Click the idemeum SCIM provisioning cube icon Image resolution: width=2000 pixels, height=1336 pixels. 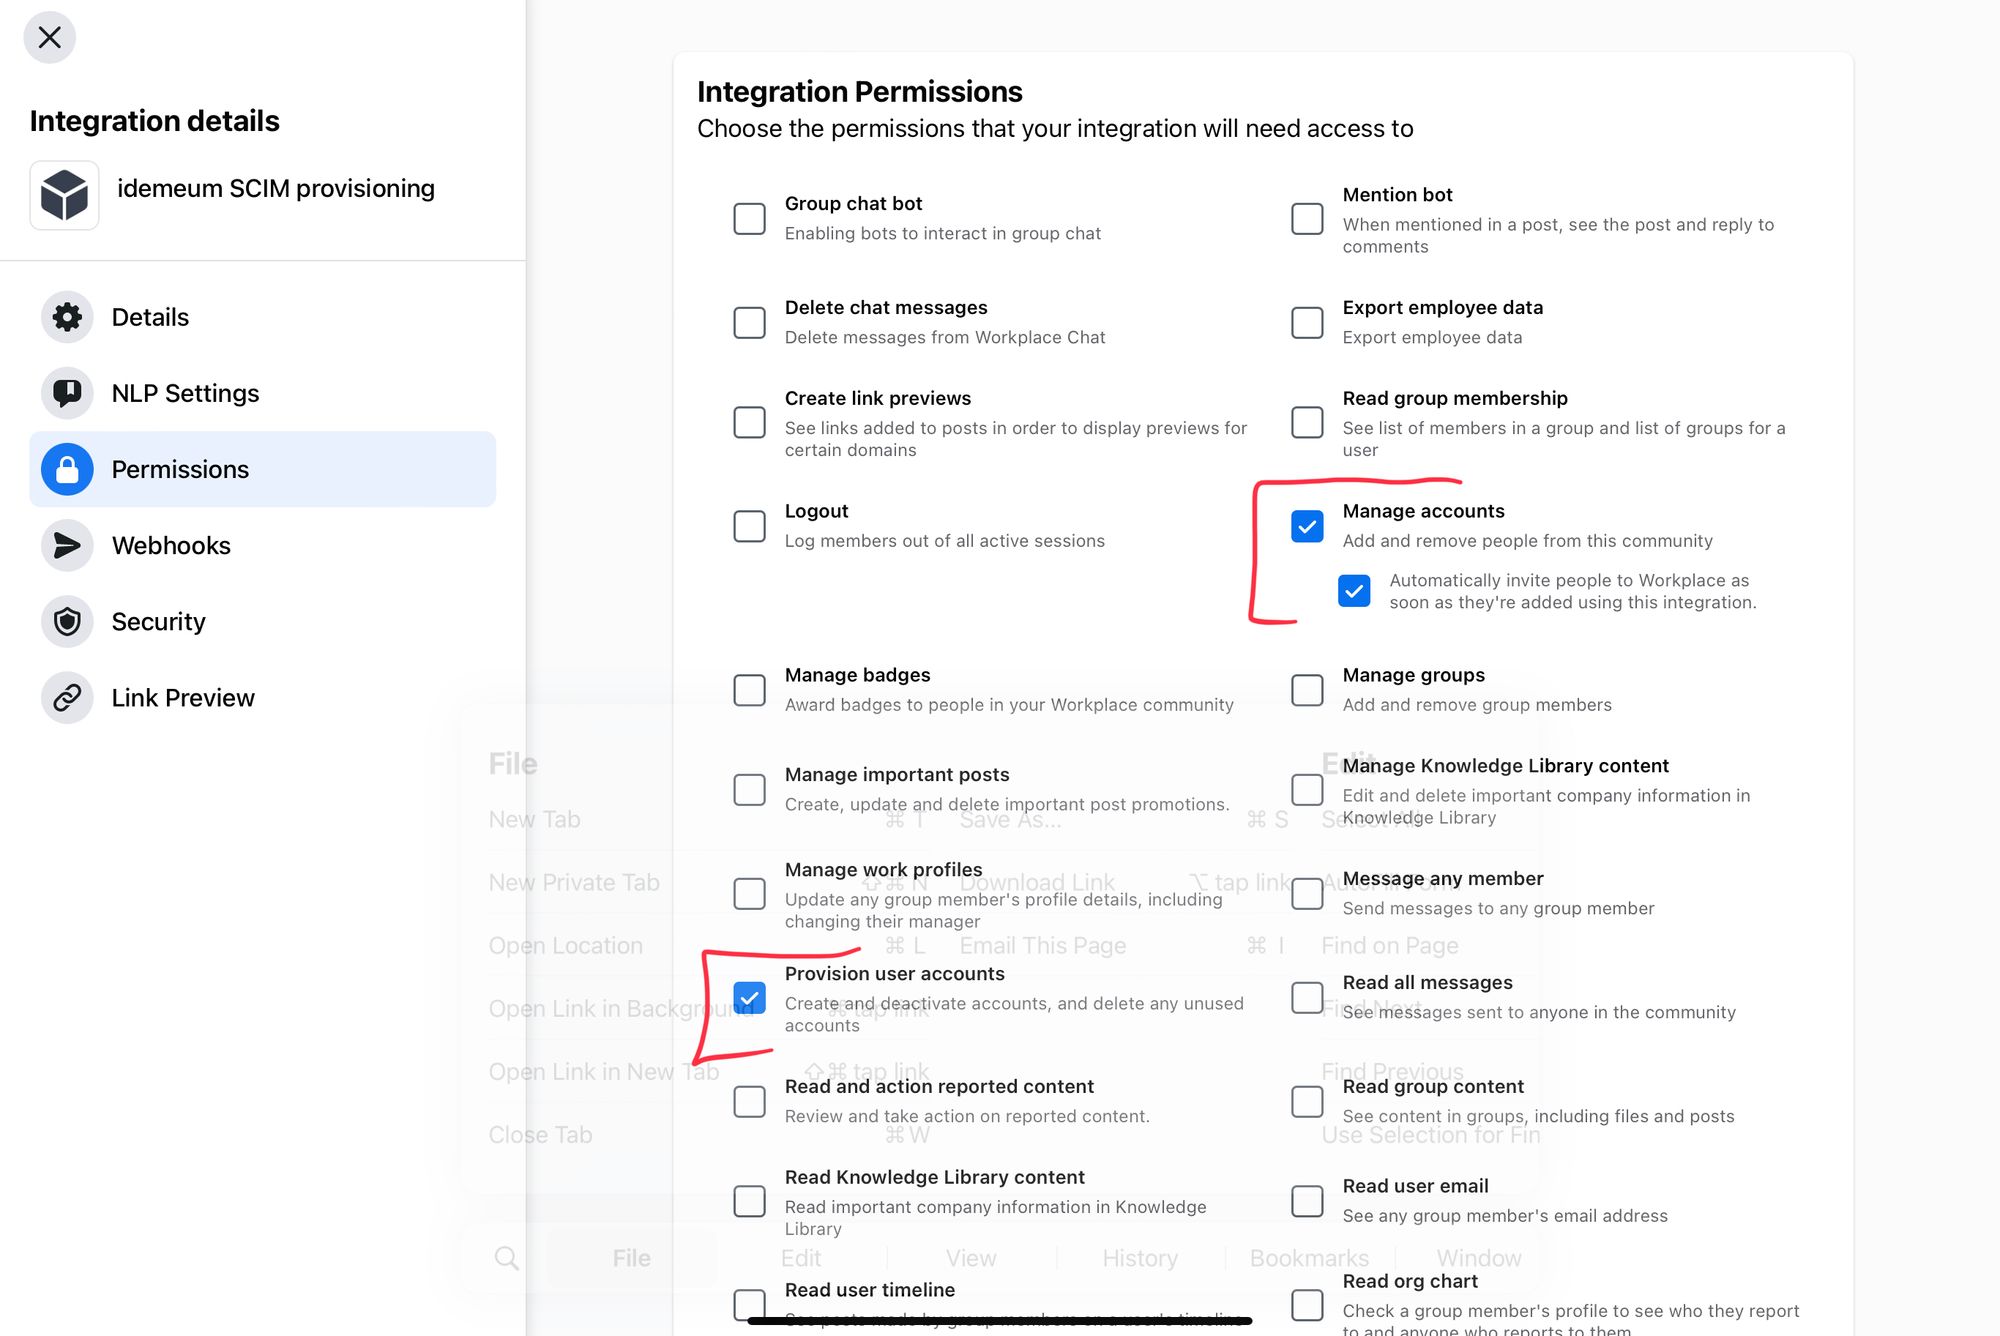coord(64,195)
